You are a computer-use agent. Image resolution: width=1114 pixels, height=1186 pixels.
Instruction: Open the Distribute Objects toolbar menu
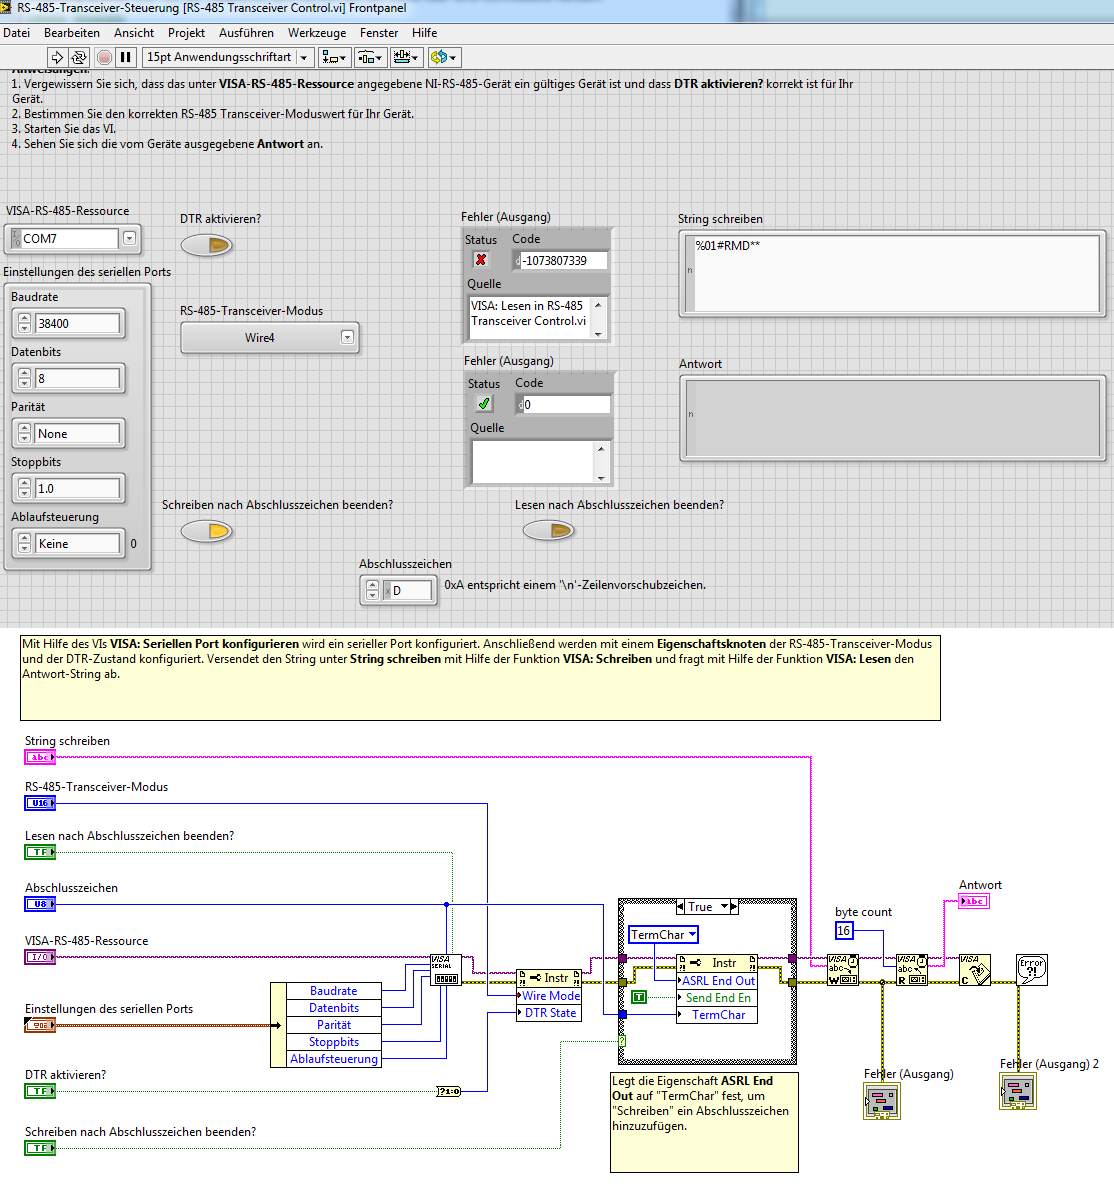click(370, 57)
